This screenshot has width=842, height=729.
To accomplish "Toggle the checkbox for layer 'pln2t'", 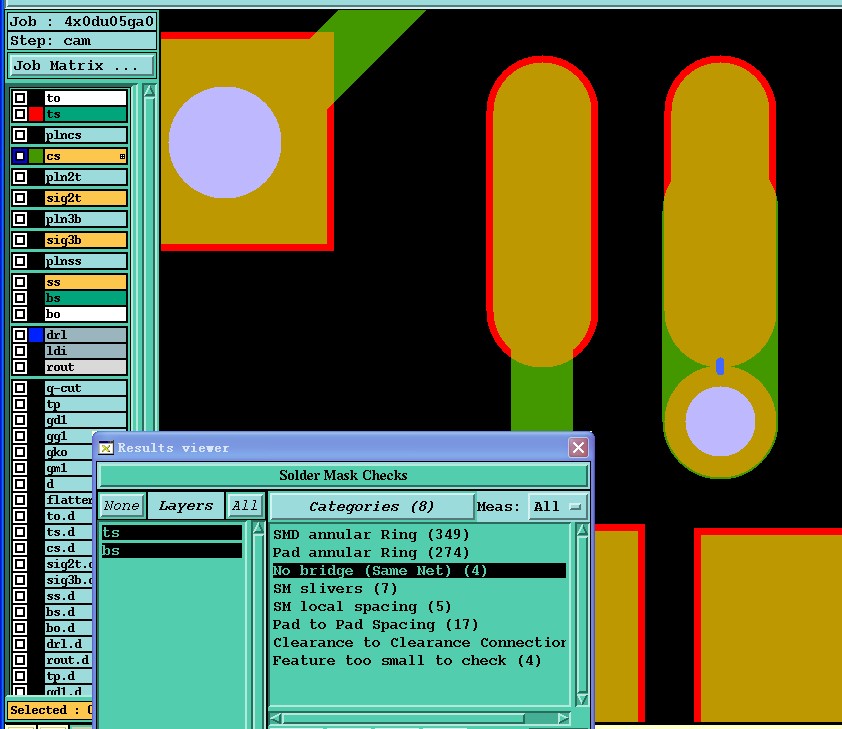I will 20,177.
